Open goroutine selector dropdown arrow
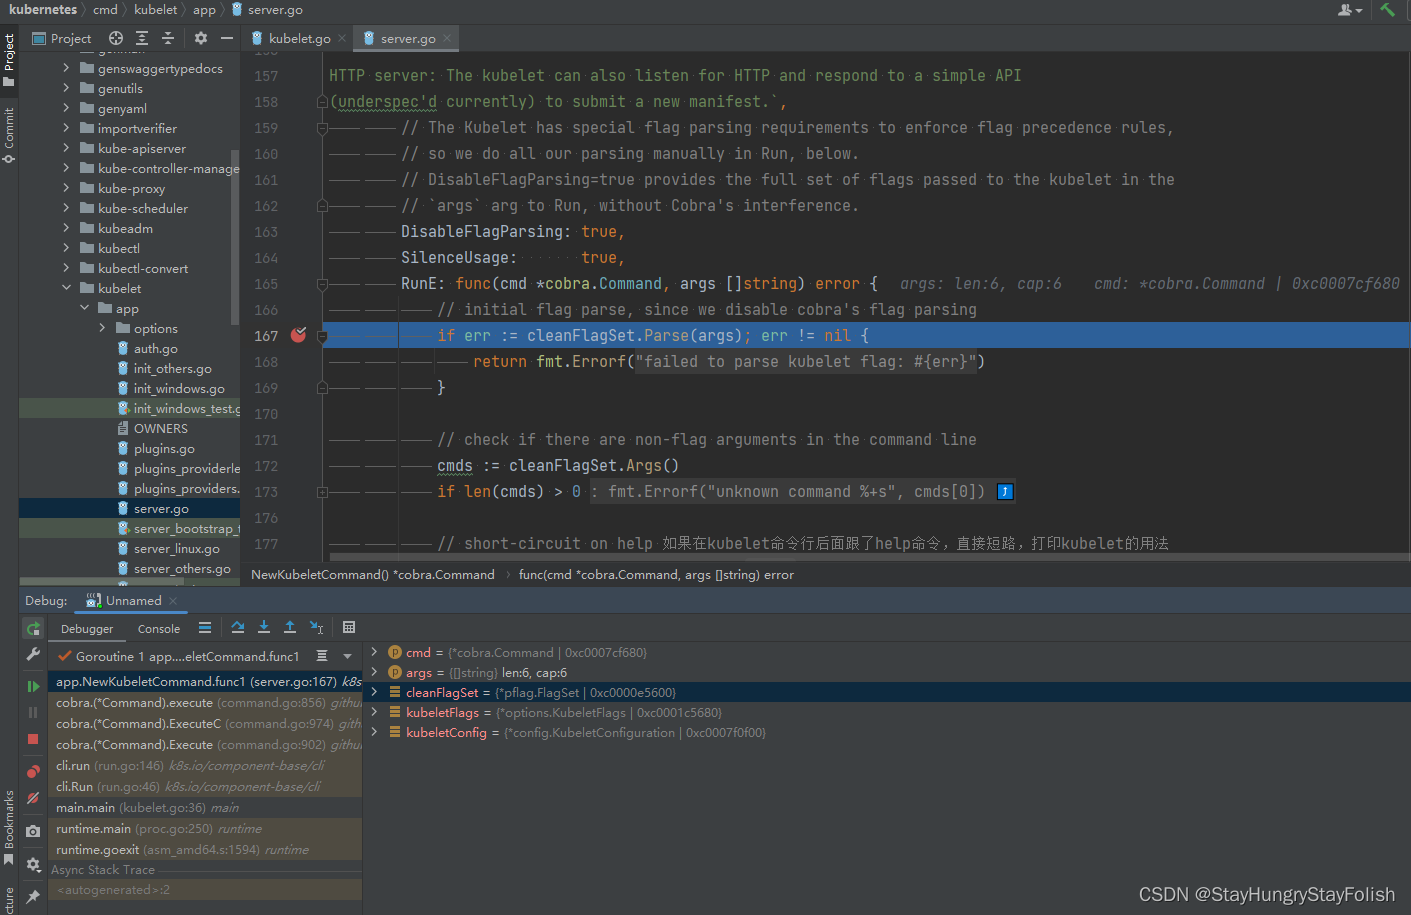The width and height of the screenshot is (1411, 915). coord(347,656)
